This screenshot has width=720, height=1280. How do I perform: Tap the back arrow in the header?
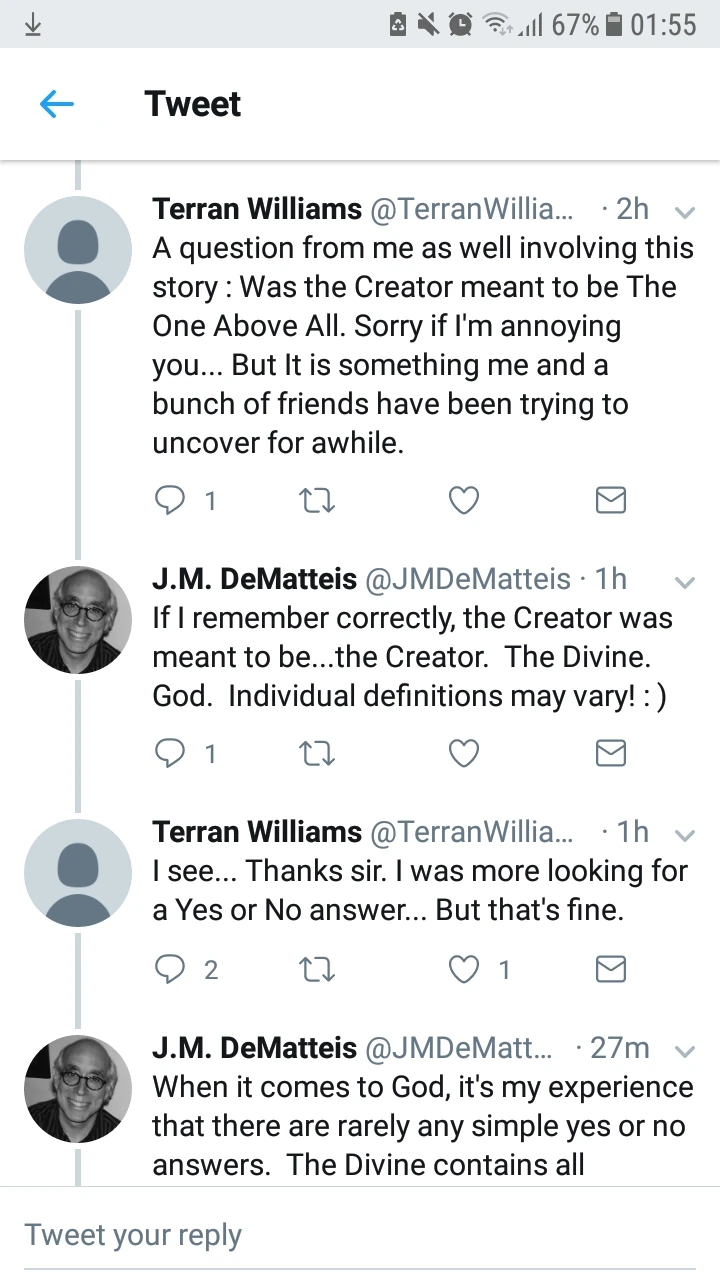[57, 104]
